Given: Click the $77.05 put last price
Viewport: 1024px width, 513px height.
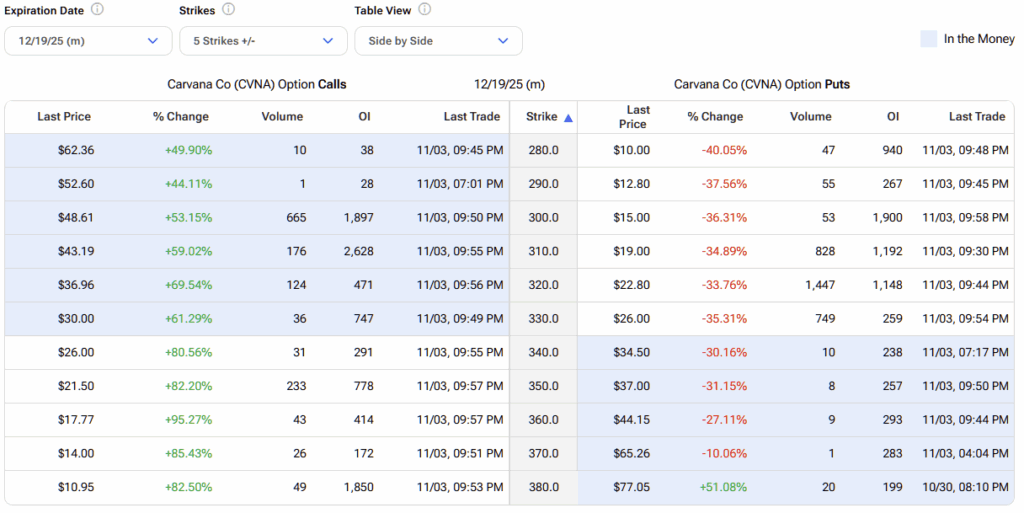Looking at the screenshot, I should click(x=630, y=488).
